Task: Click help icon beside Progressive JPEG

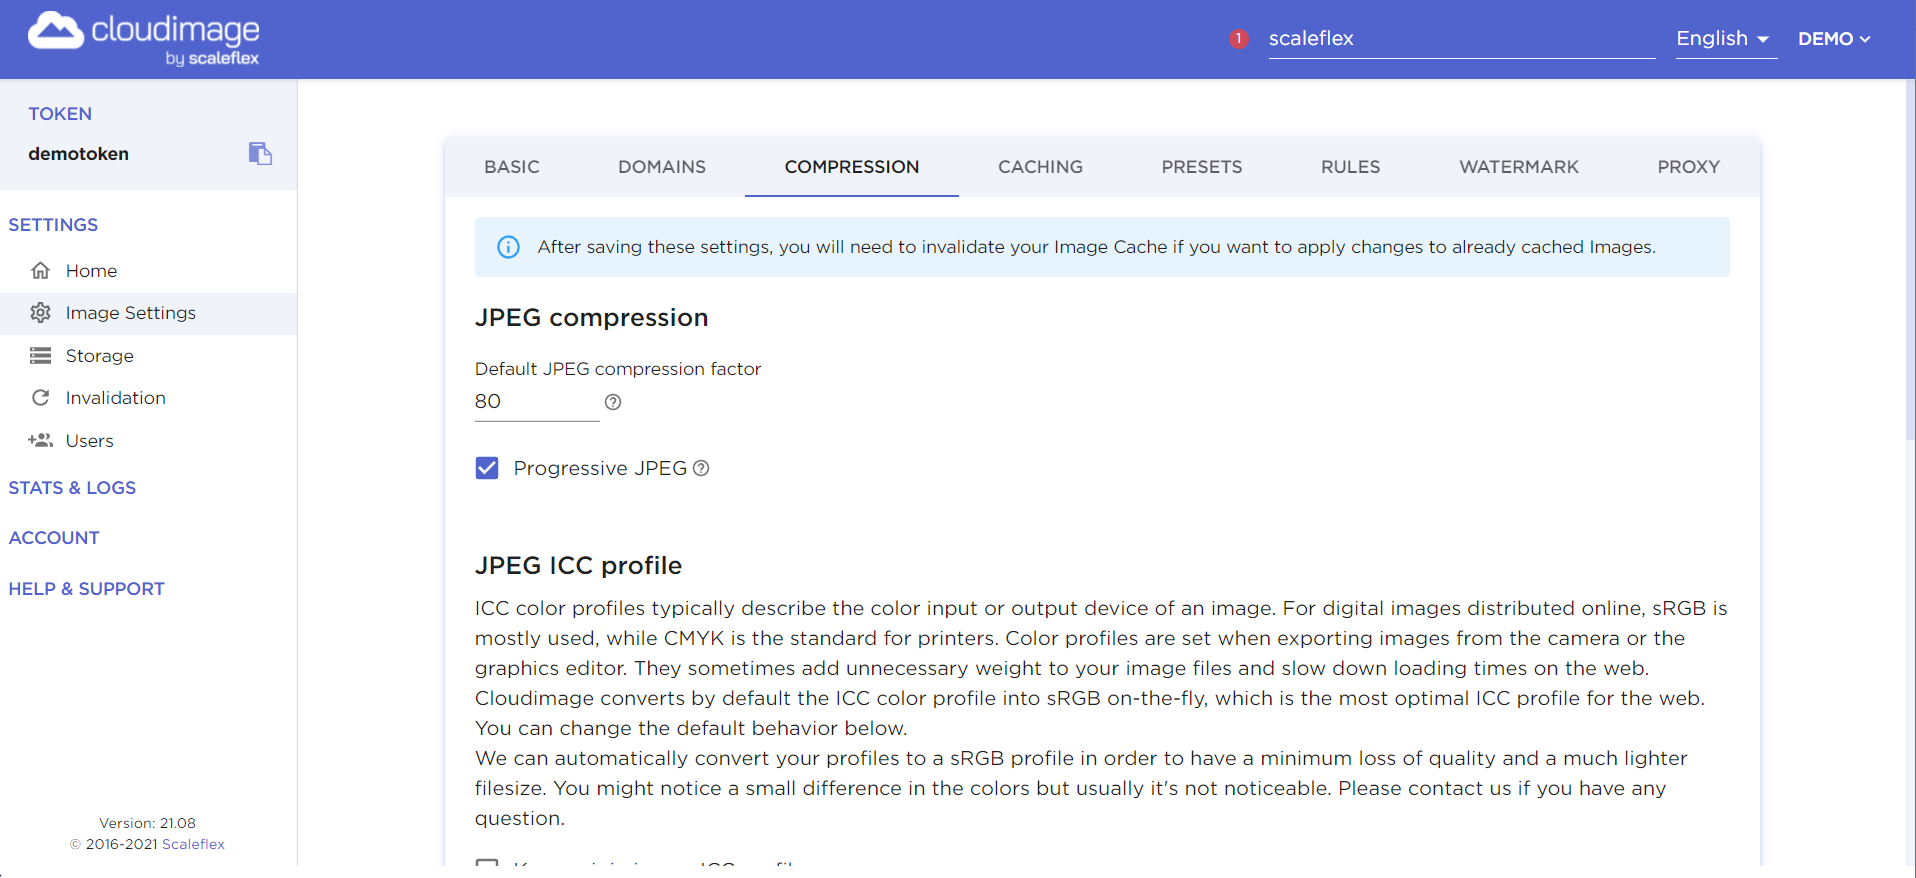Action: click(x=701, y=468)
